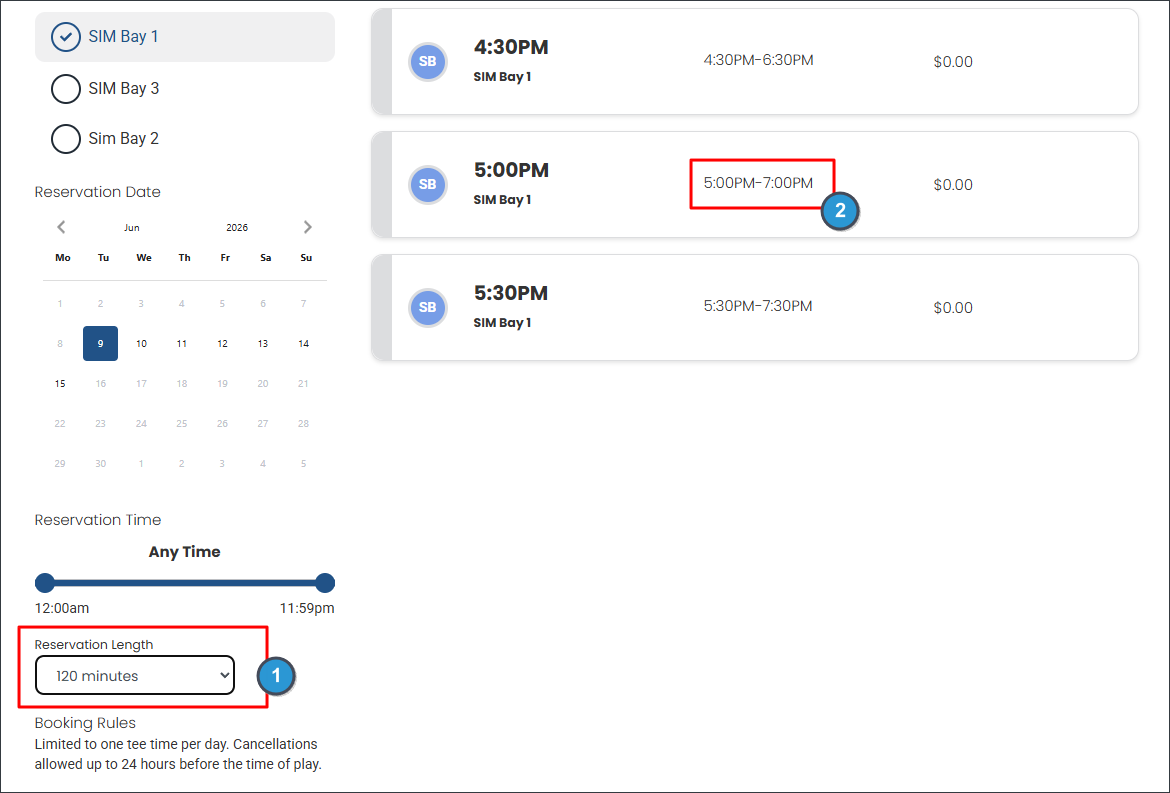Pick June 15 on the calendar
Image resolution: width=1170 pixels, height=793 pixels.
[60, 383]
